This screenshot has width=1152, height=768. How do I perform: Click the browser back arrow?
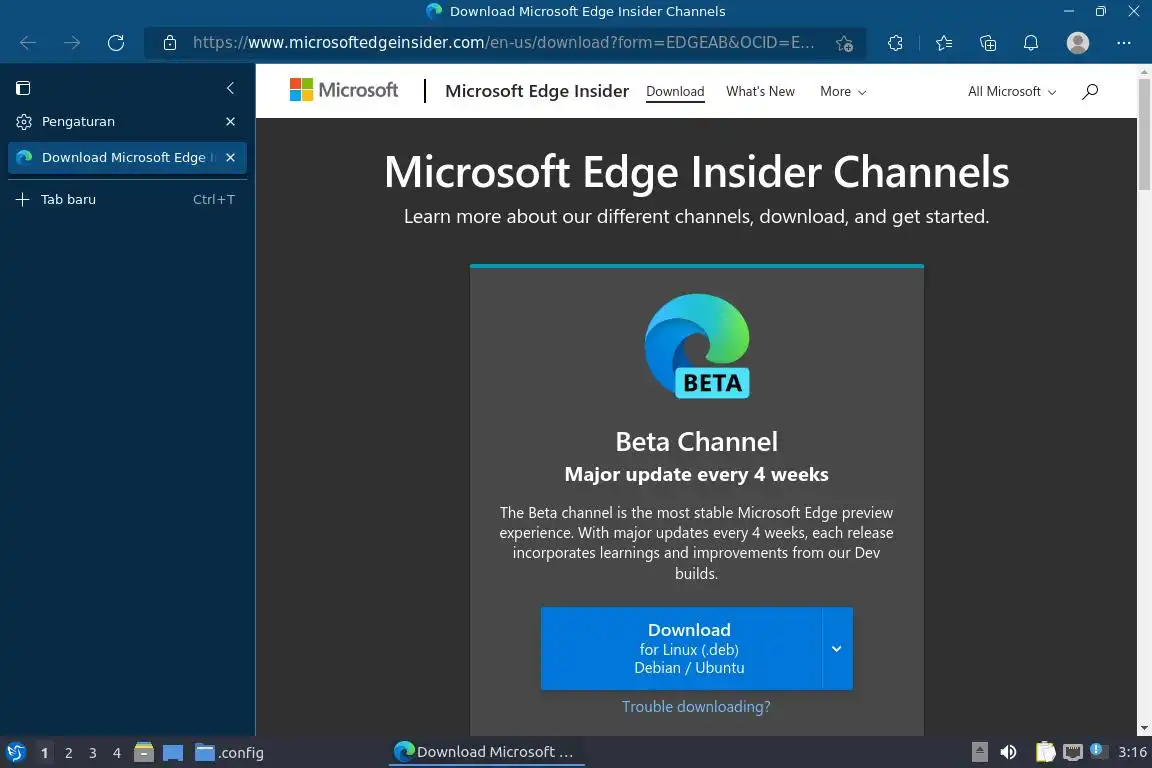(28, 43)
